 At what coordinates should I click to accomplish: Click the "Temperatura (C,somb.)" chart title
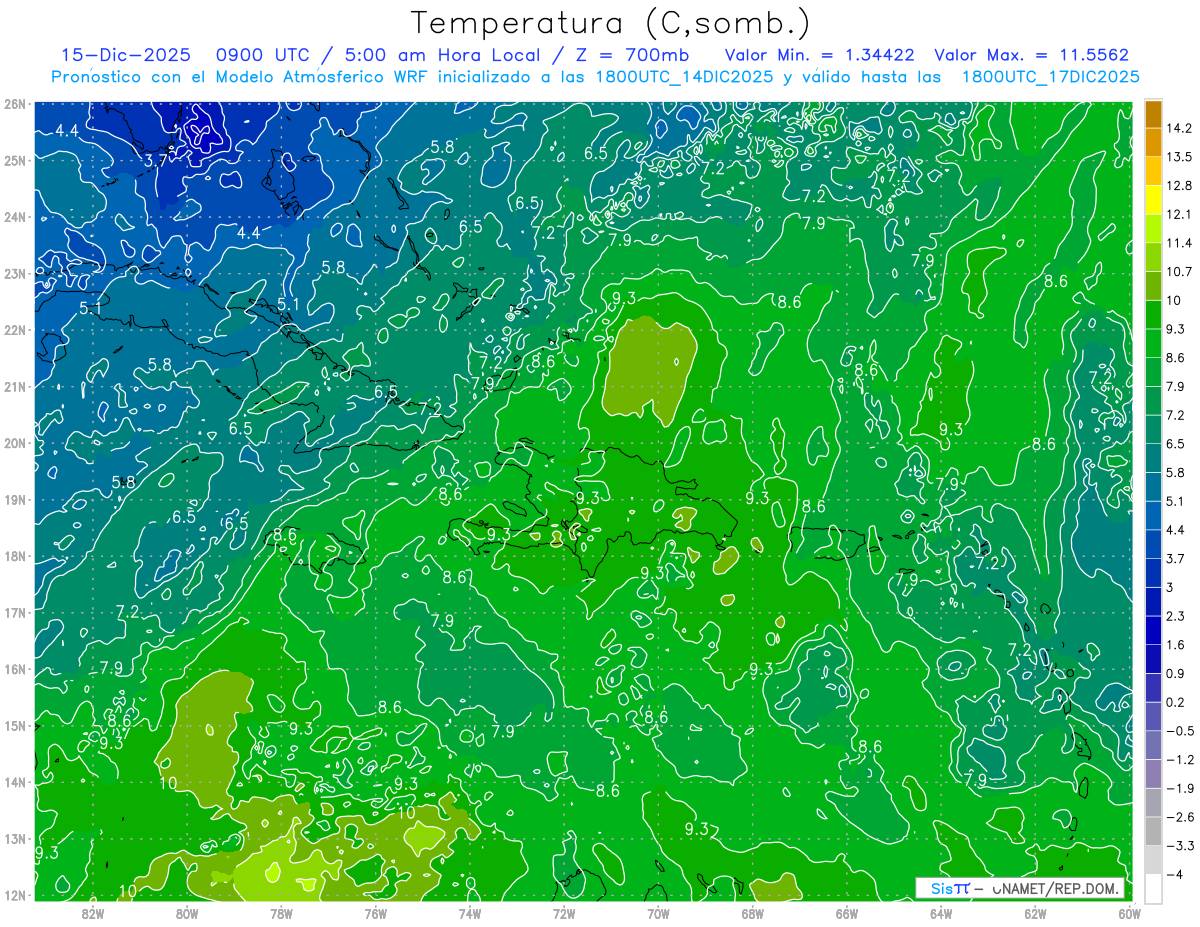(610, 22)
